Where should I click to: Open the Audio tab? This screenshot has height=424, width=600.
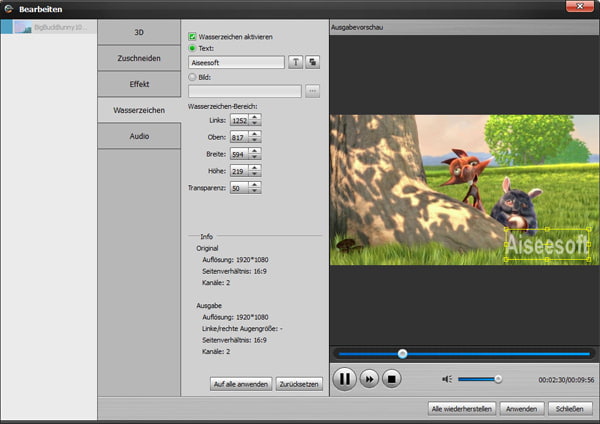point(139,136)
